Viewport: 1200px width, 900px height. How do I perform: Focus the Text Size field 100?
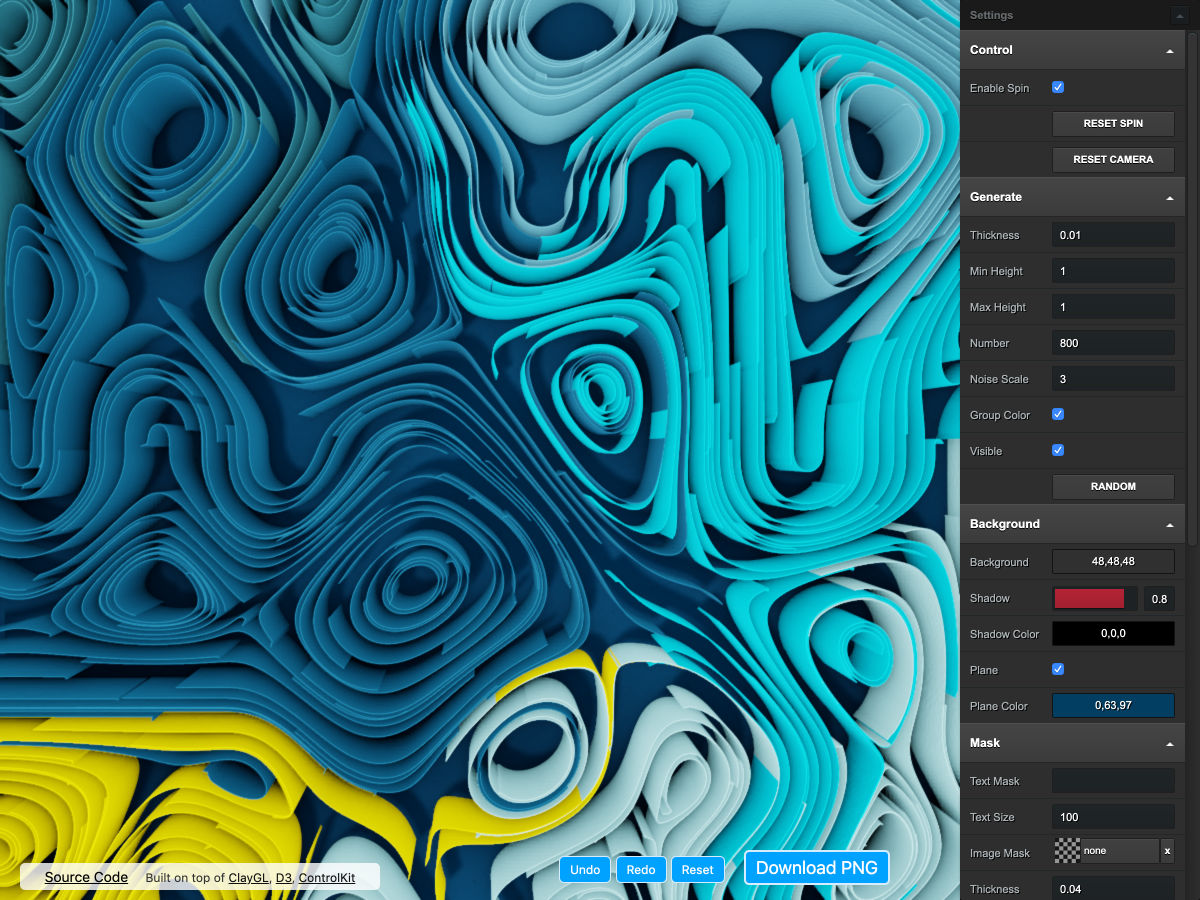tap(1113, 817)
